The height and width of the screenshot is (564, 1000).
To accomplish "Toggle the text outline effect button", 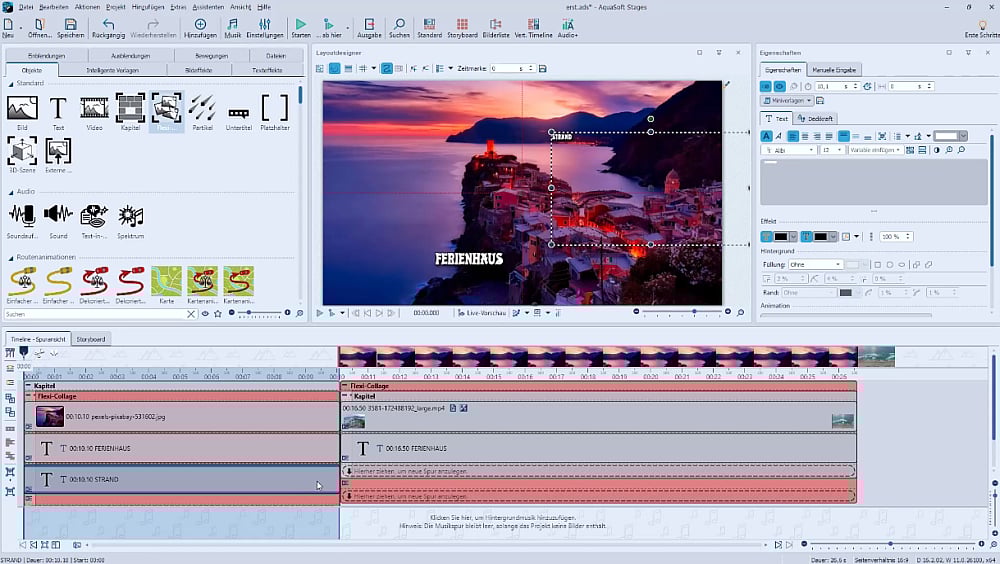I will click(x=806, y=237).
